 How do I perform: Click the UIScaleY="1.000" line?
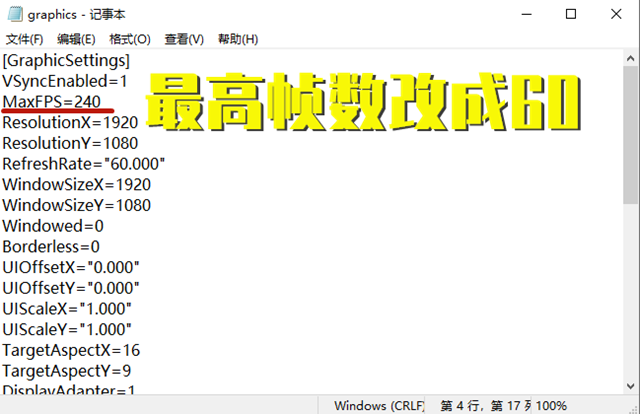(67, 329)
